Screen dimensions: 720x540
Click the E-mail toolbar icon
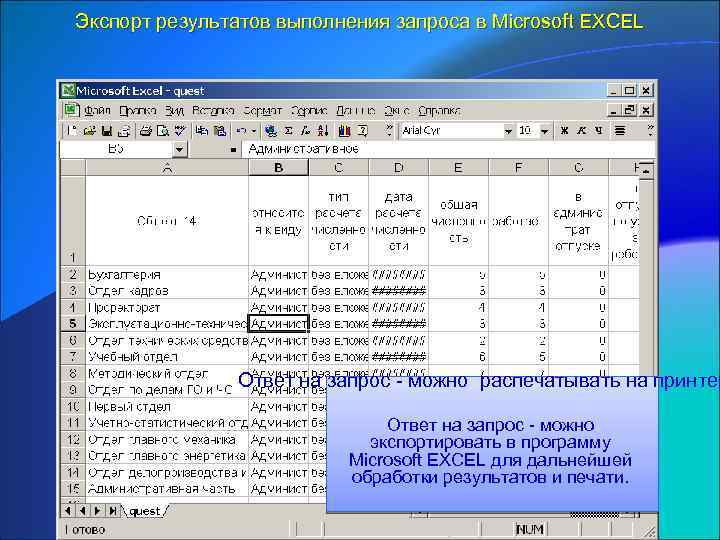coord(124,131)
